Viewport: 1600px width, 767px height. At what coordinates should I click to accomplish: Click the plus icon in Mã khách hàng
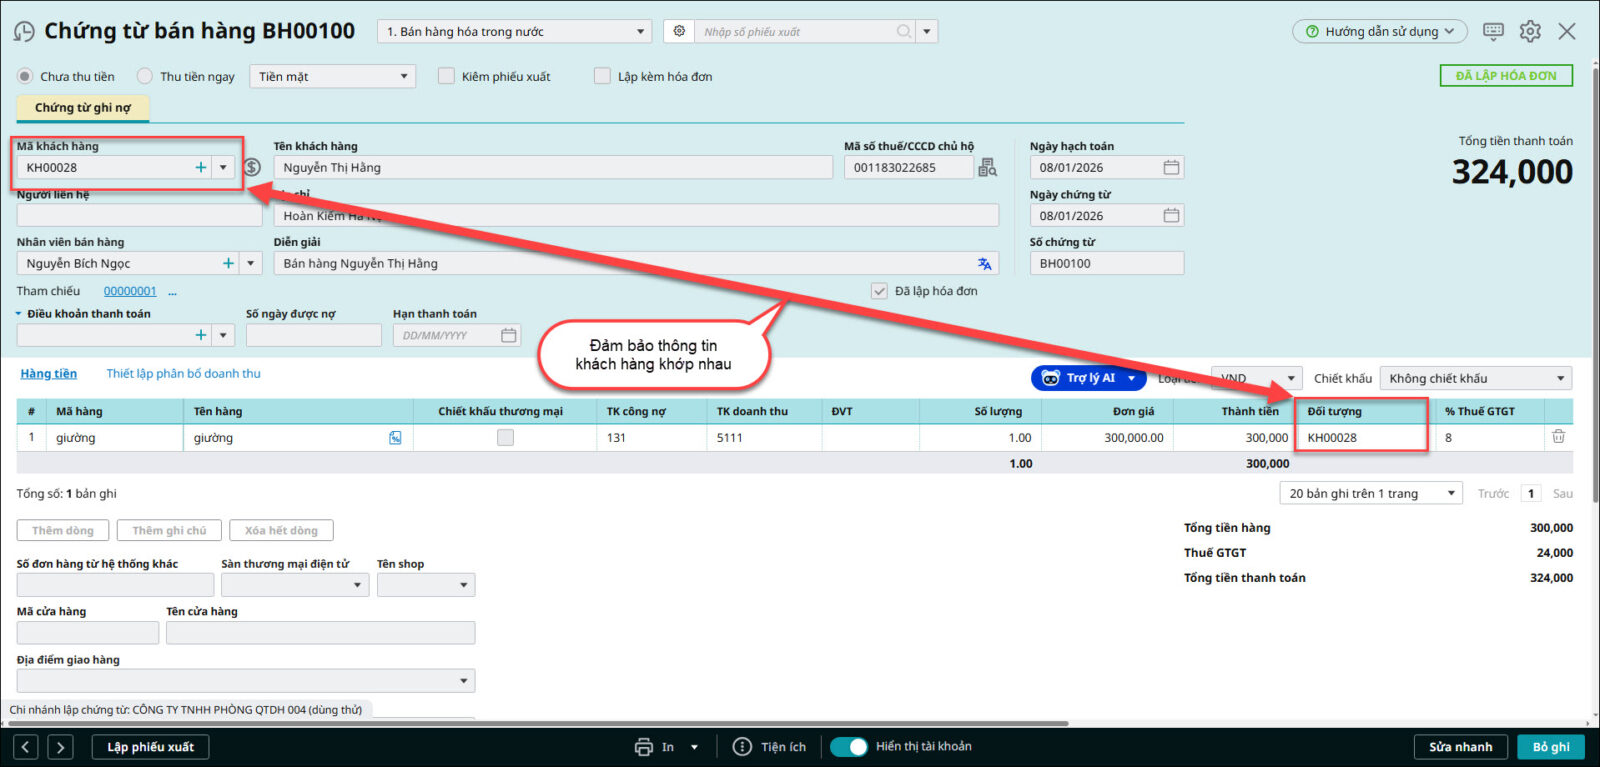click(x=200, y=168)
